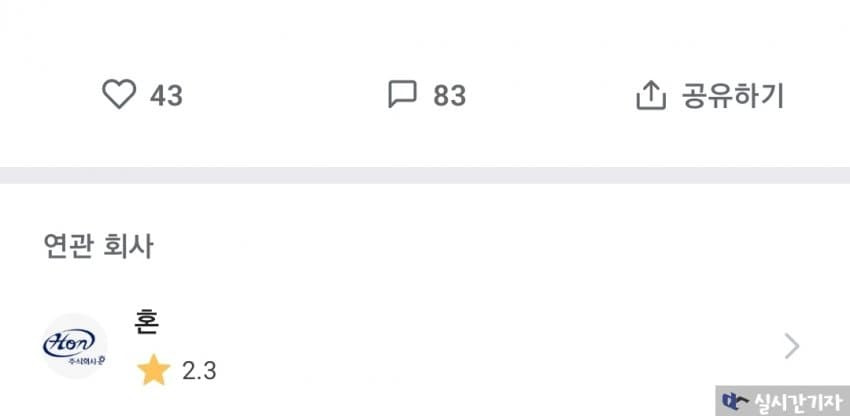
Task: Tap the blue Hon oval emblem
Action: tap(69, 344)
